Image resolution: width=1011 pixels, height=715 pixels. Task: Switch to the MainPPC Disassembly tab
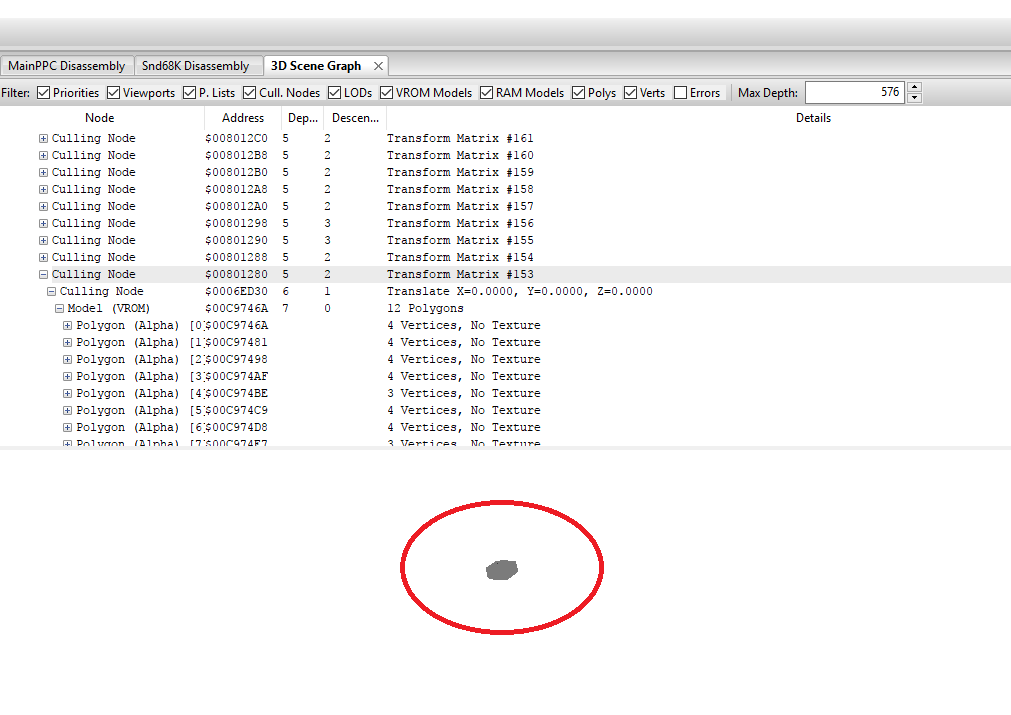(67, 66)
